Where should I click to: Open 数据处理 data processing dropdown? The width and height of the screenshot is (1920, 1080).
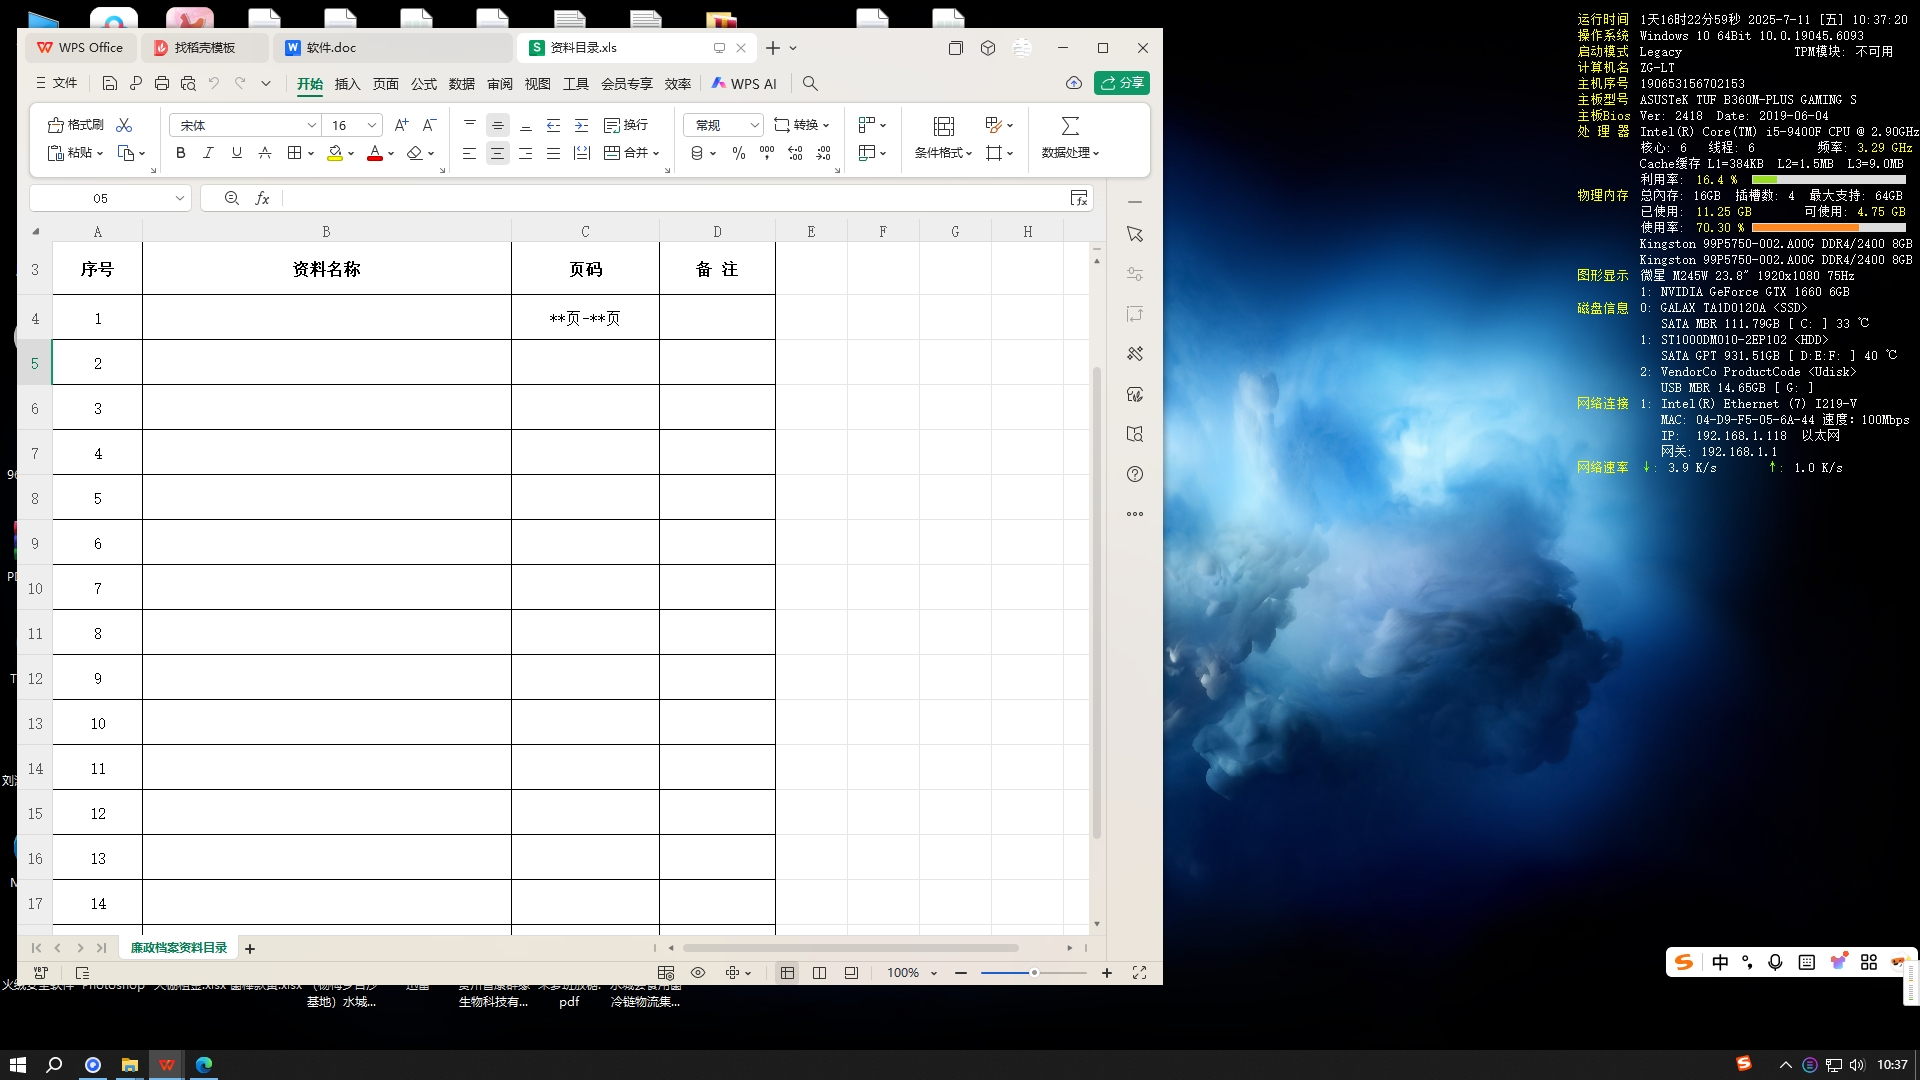coord(1070,153)
